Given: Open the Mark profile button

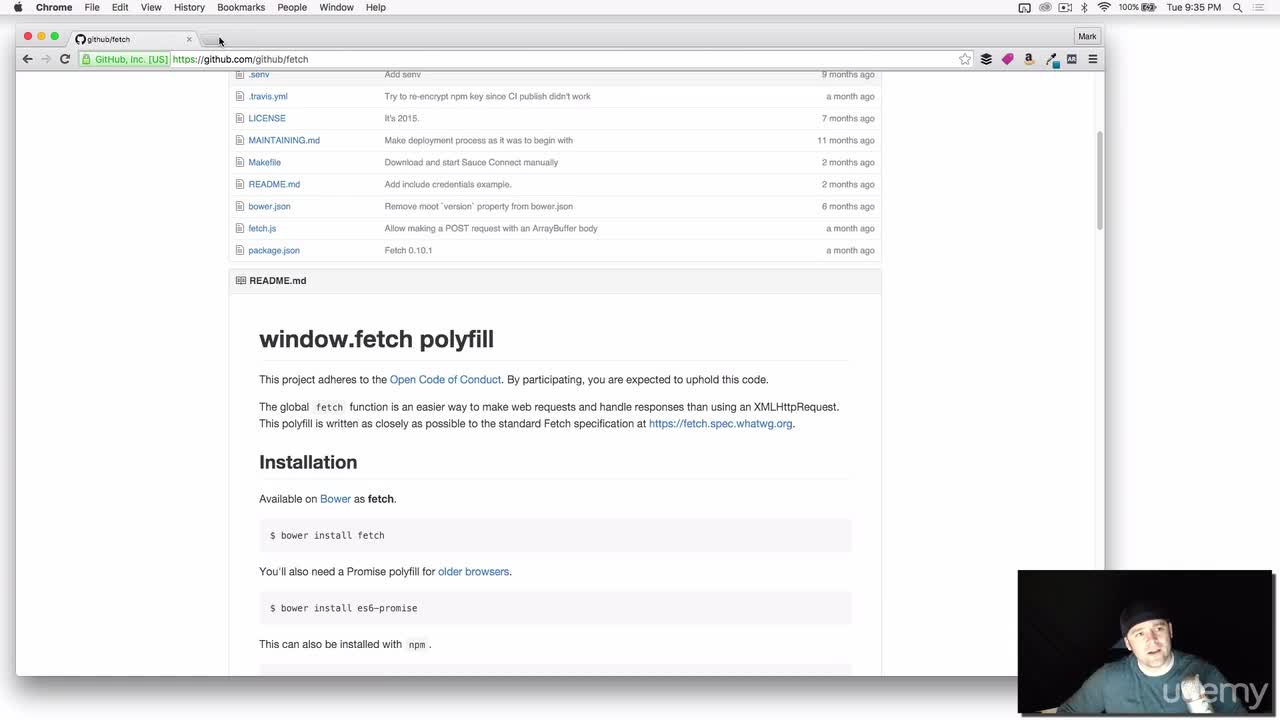Looking at the screenshot, I should pyautogui.click(x=1087, y=36).
